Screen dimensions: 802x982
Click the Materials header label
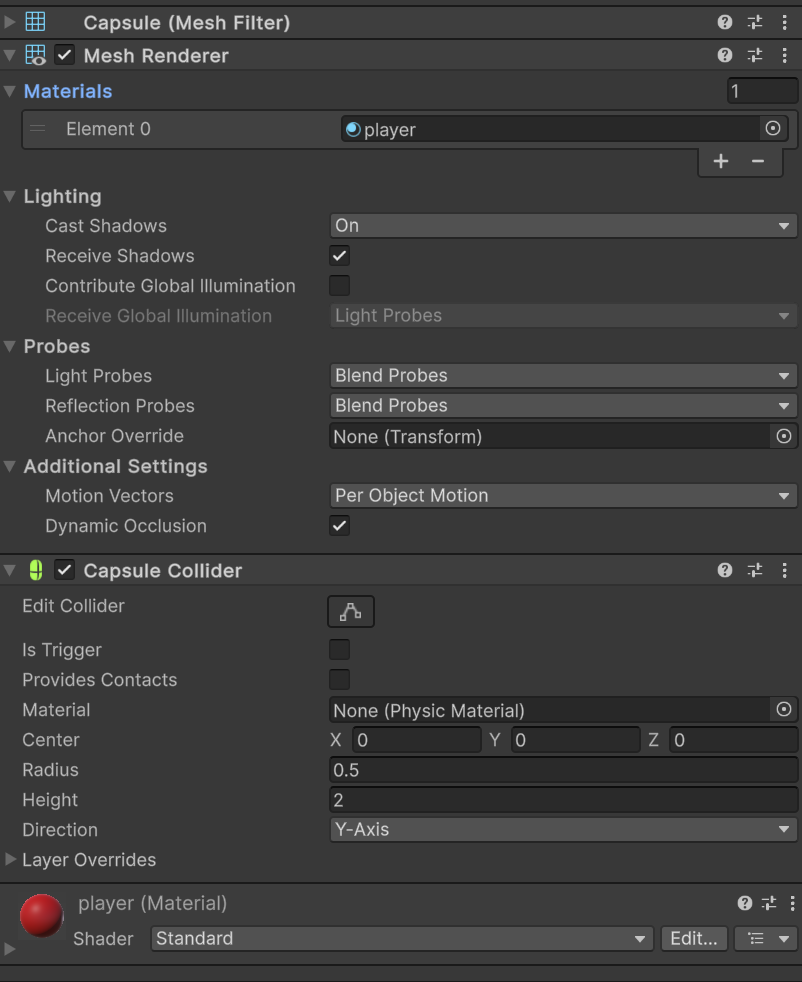pos(68,91)
